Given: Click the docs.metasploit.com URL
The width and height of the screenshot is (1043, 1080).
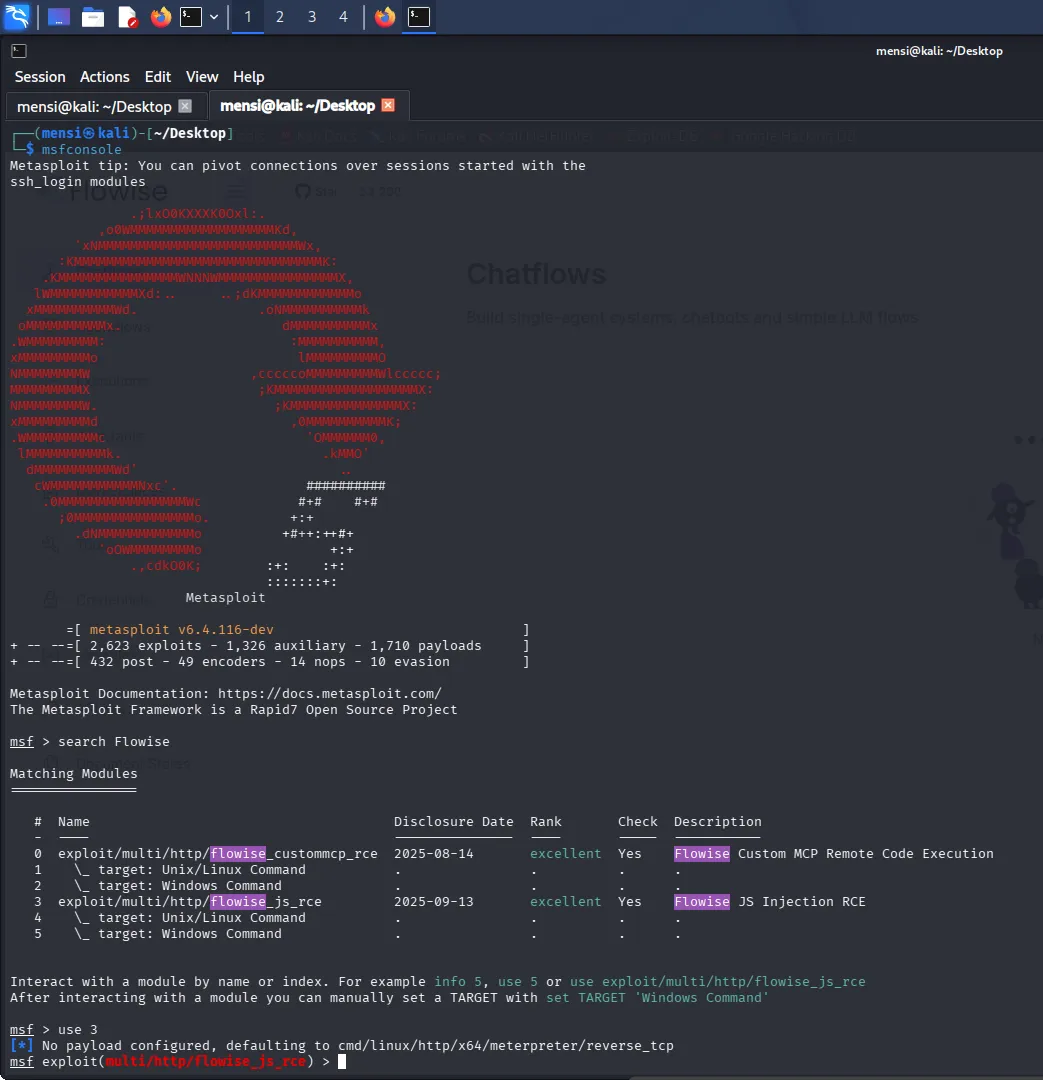Looking at the screenshot, I should point(330,694).
